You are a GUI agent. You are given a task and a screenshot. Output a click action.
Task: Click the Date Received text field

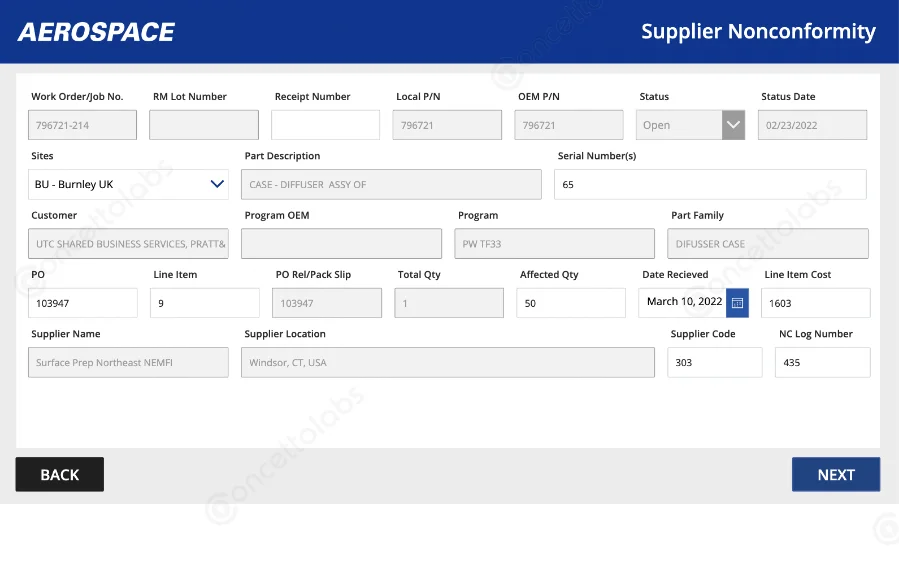tap(683, 302)
